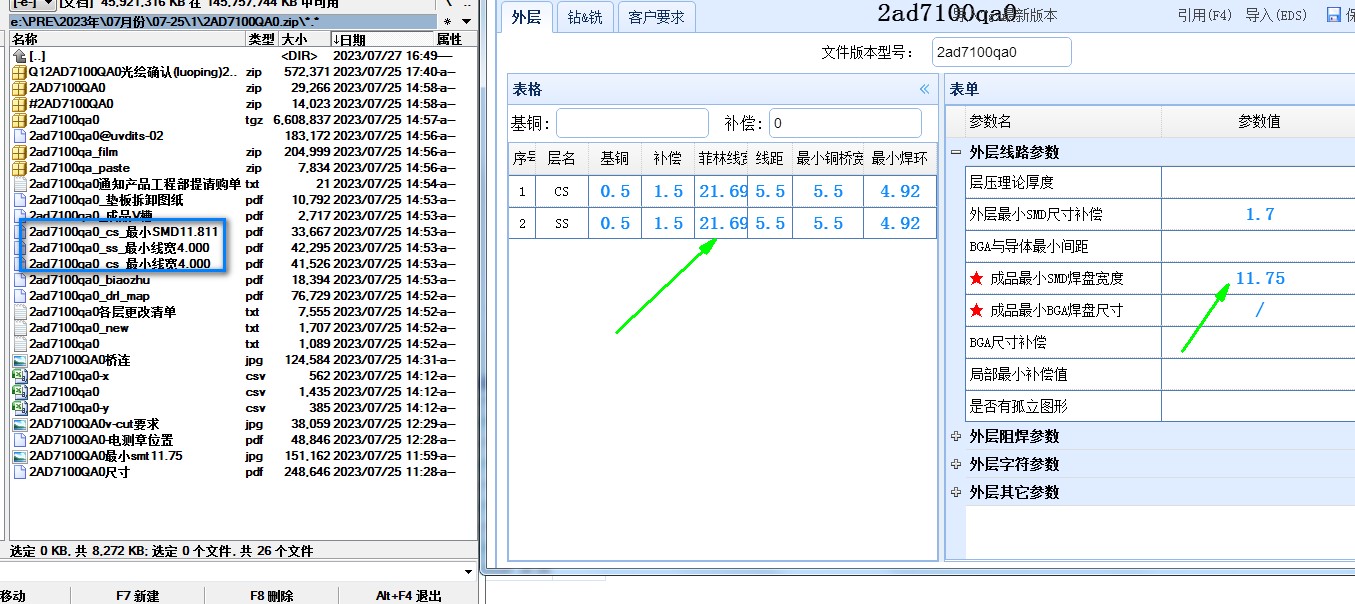Click the 2ad7100qa_film zip archive icon
1355x604 pixels.
click(19, 152)
